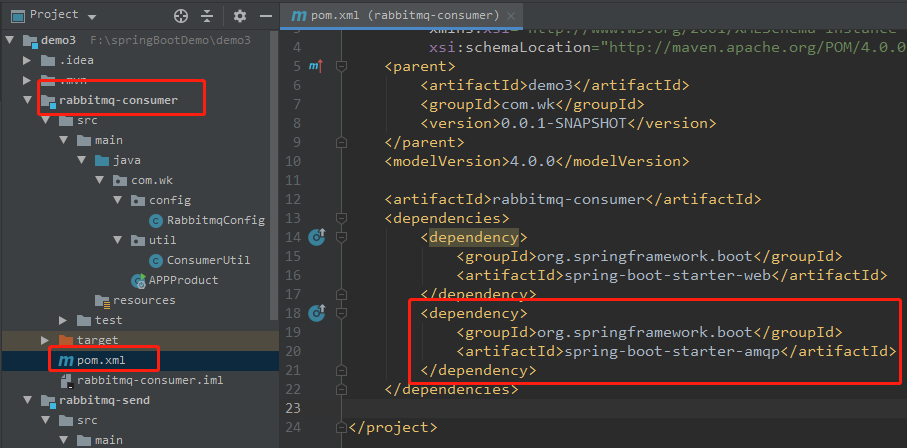Click the Maven icon on the editor tab
The image size is (907, 448).
tap(298, 15)
